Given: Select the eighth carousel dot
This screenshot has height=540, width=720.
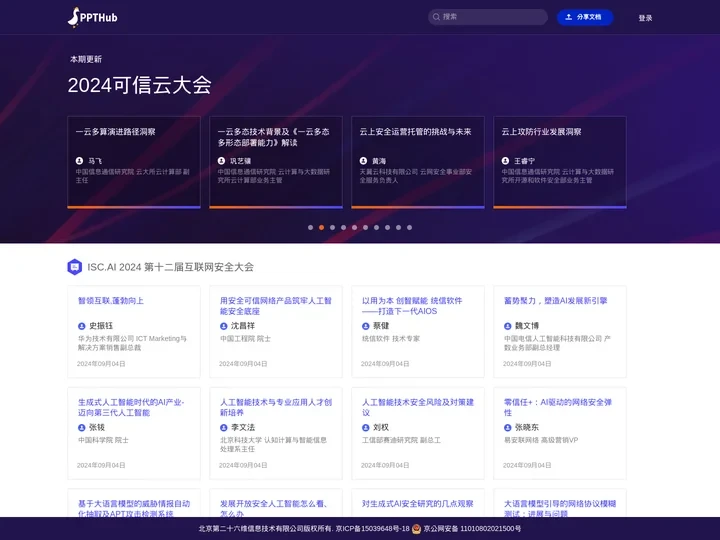Looking at the screenshot, I should [x=388, y=227].
